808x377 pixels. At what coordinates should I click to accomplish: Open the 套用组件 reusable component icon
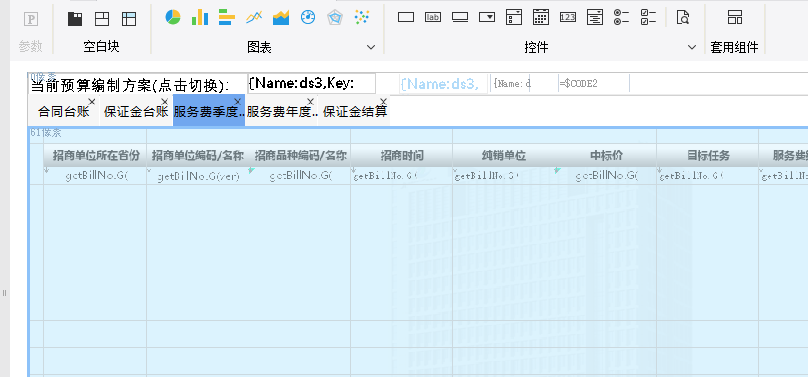[735, 17]
